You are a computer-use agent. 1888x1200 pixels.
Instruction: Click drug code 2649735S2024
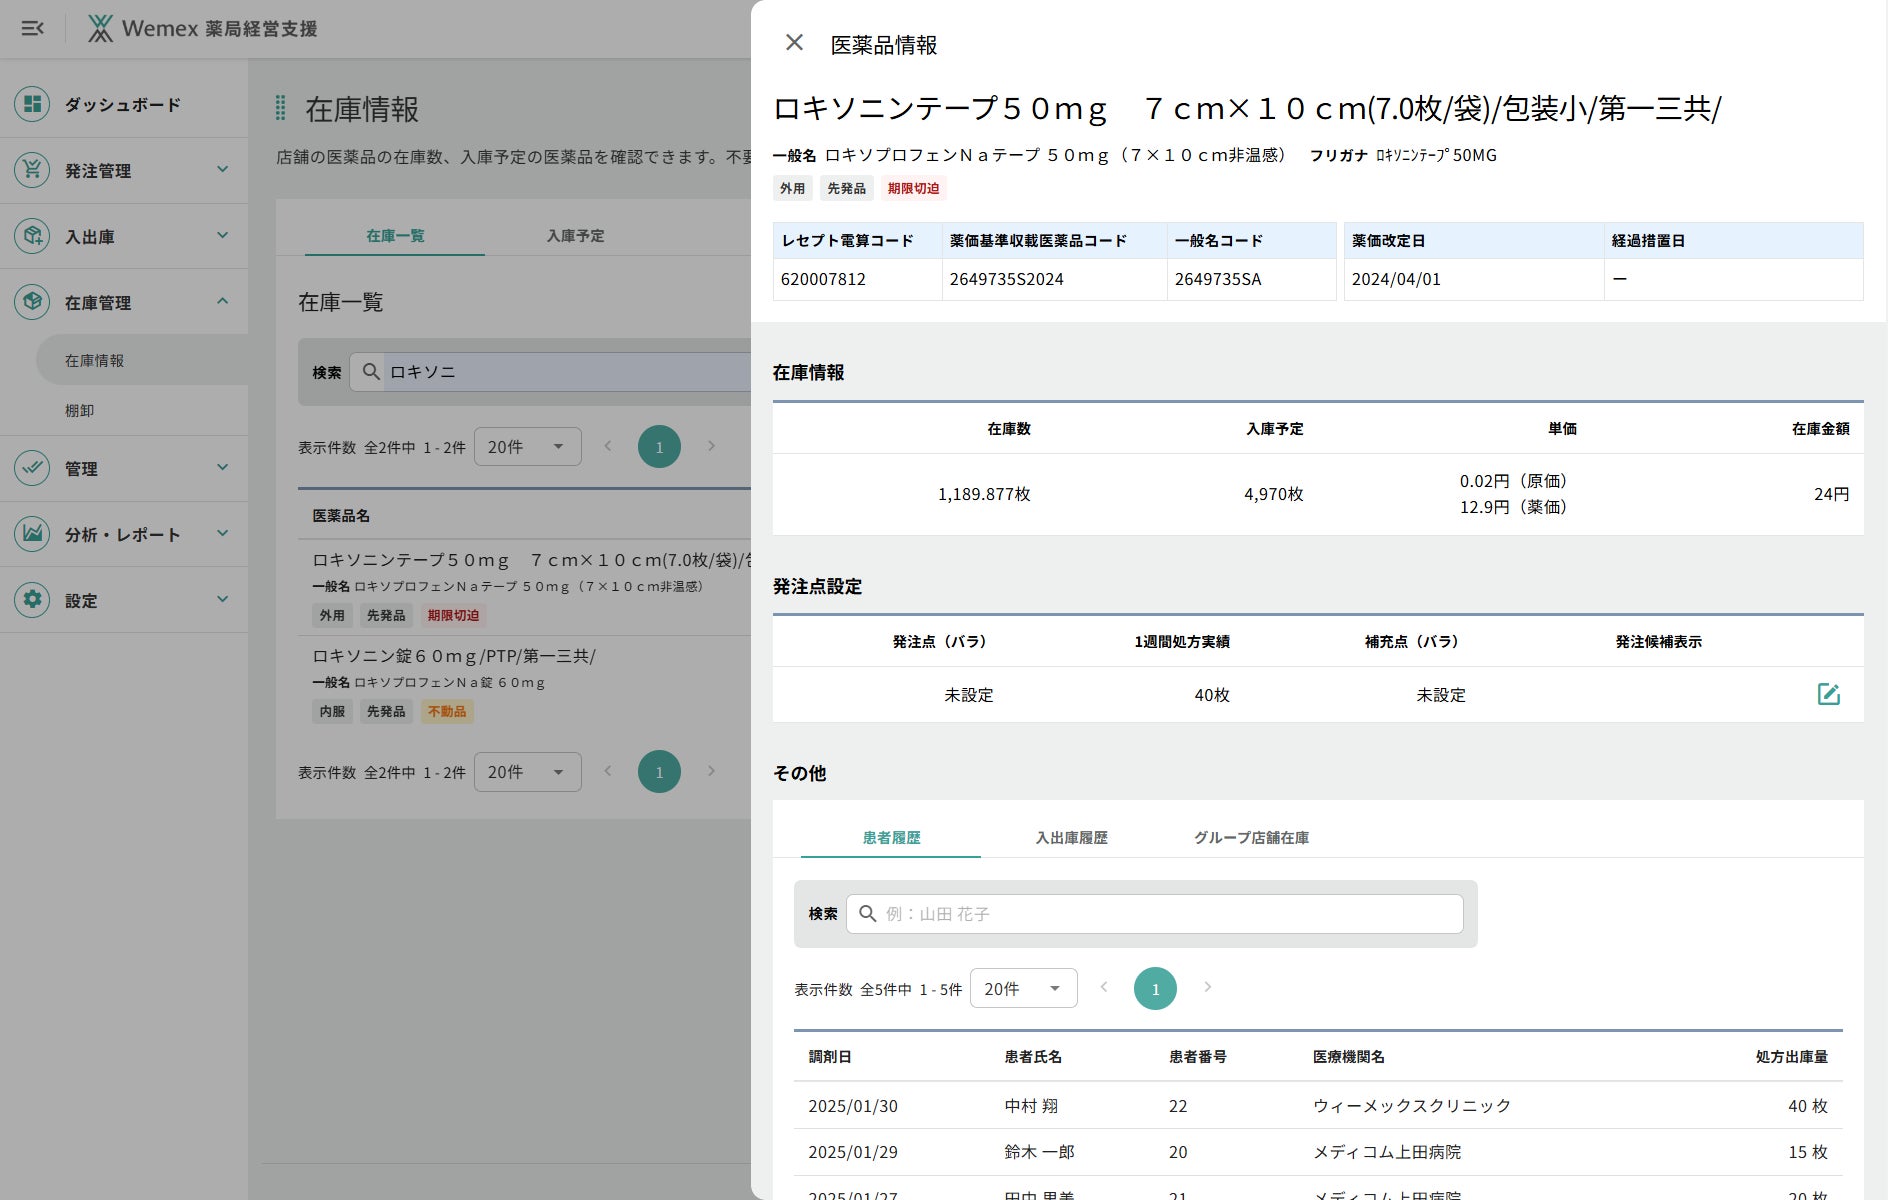(1006, 280)
